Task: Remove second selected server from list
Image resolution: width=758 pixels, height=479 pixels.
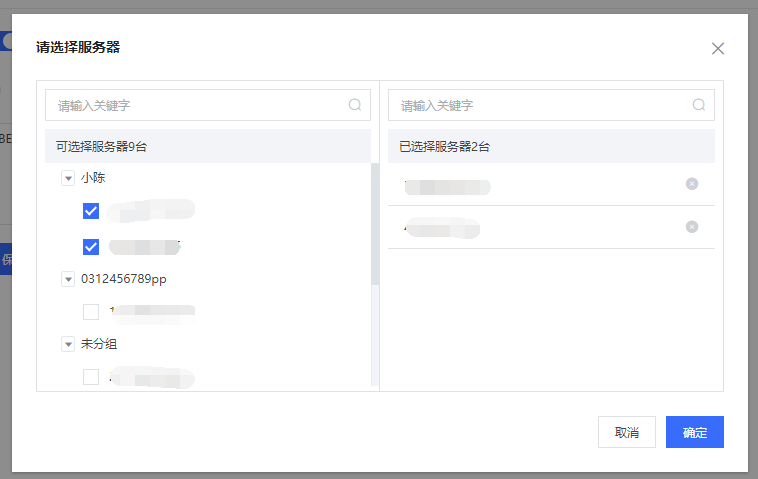Action: [692, 227]
